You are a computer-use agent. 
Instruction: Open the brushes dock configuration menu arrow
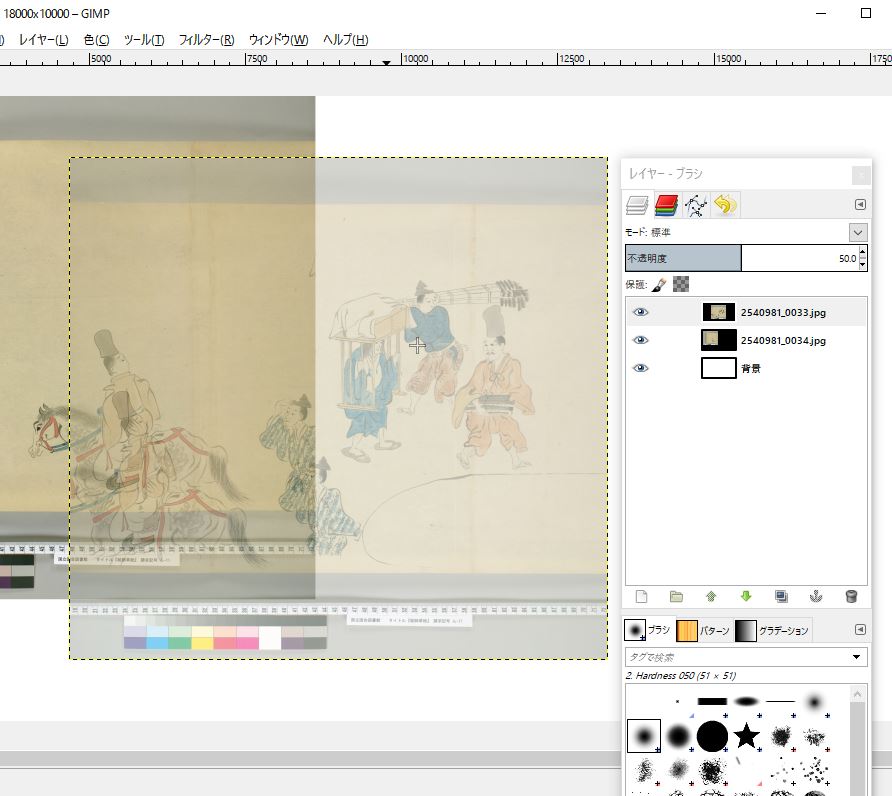860,629
